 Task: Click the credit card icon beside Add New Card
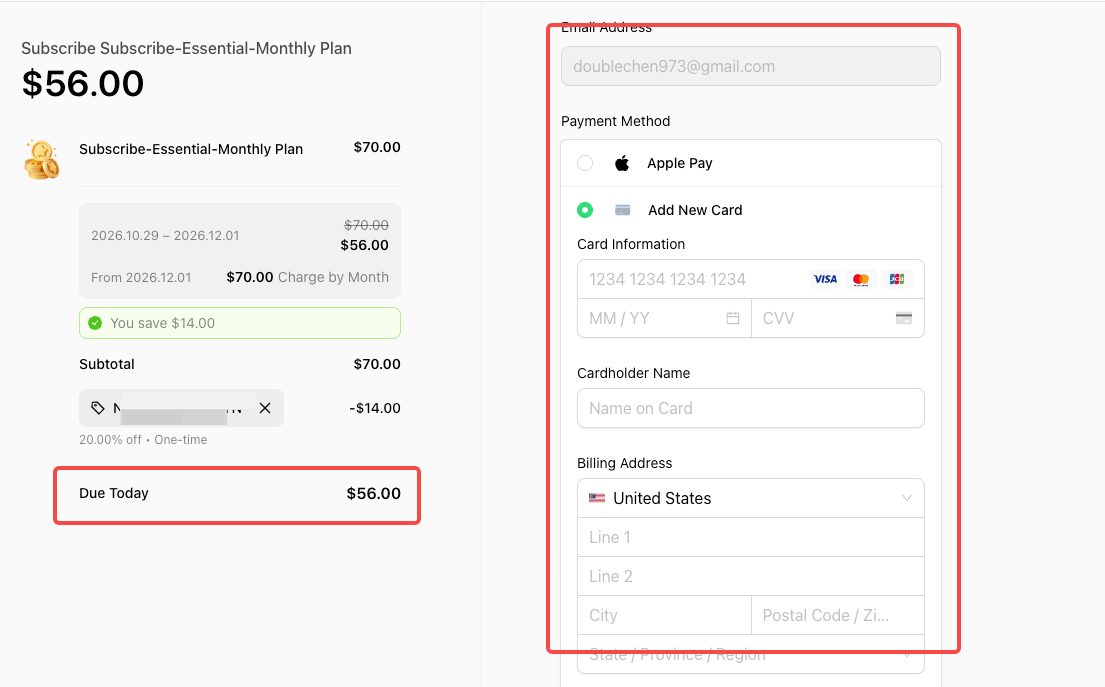(x=622, y=210)
